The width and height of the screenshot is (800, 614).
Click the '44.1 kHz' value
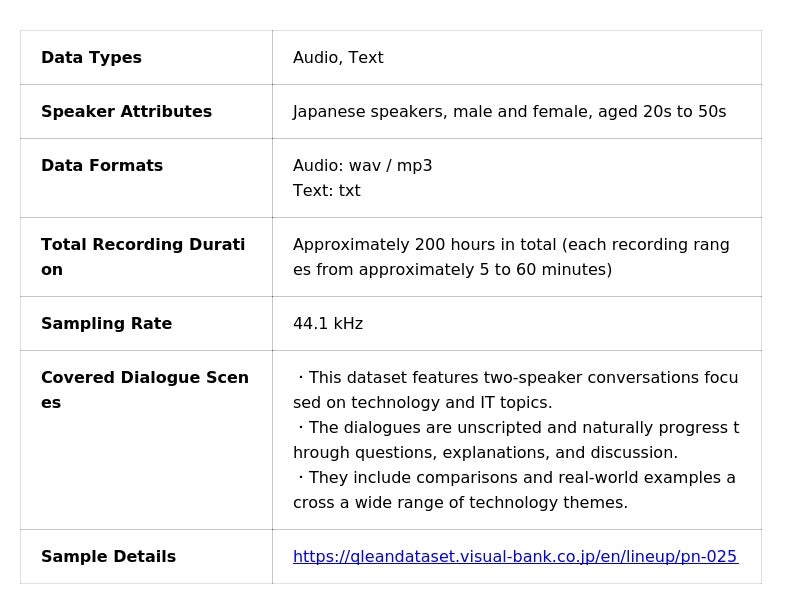point(328,324)
